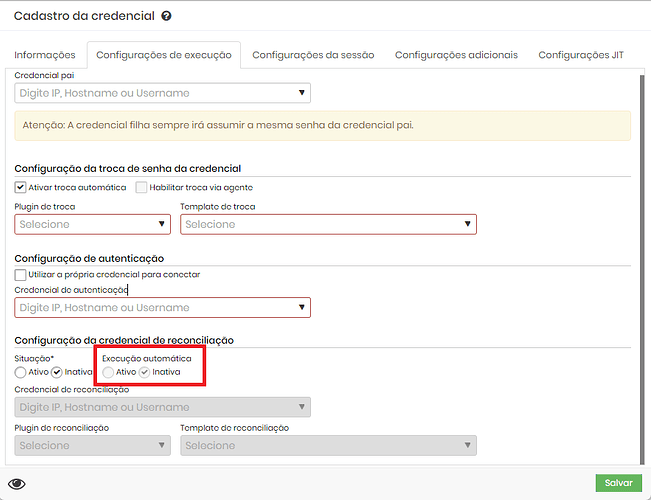Select Inativo radio under Situação

pyautogui.click(x=57, y=372)
